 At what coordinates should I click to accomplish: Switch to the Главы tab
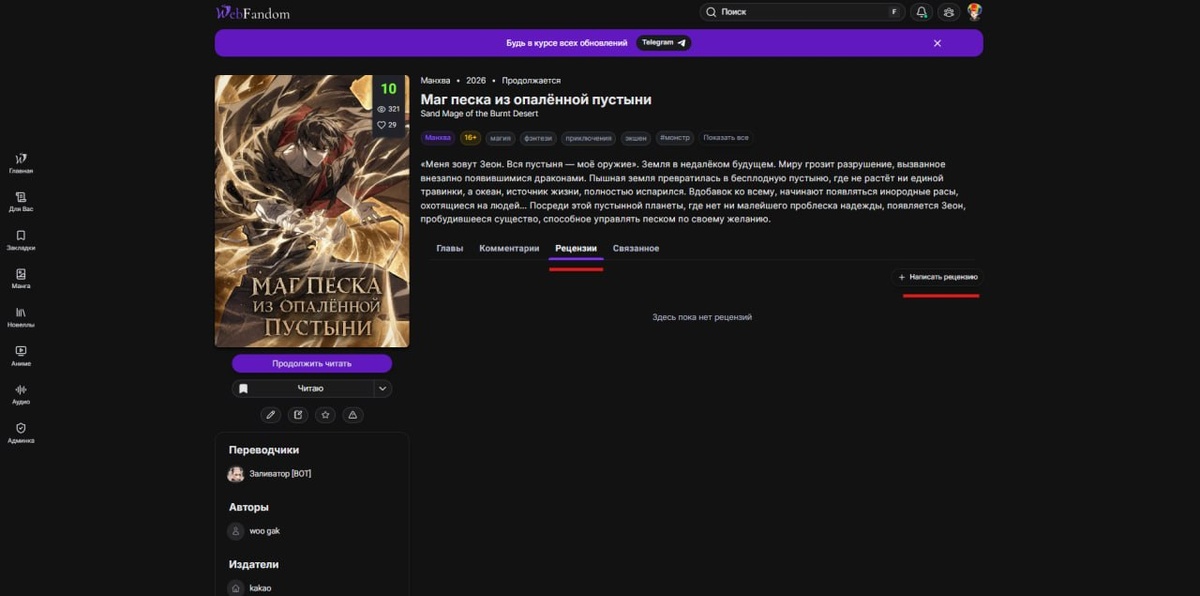[450, 248]
